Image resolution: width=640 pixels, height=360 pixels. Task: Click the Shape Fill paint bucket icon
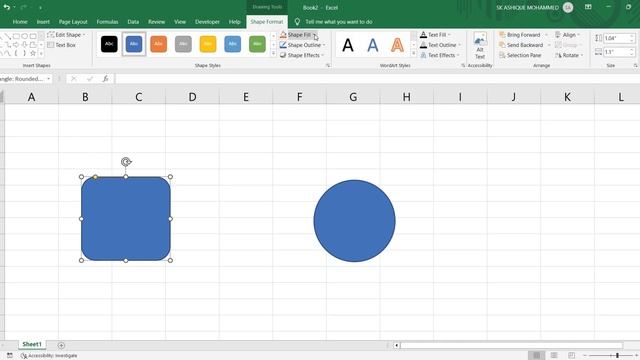click(x=283, y=35)
